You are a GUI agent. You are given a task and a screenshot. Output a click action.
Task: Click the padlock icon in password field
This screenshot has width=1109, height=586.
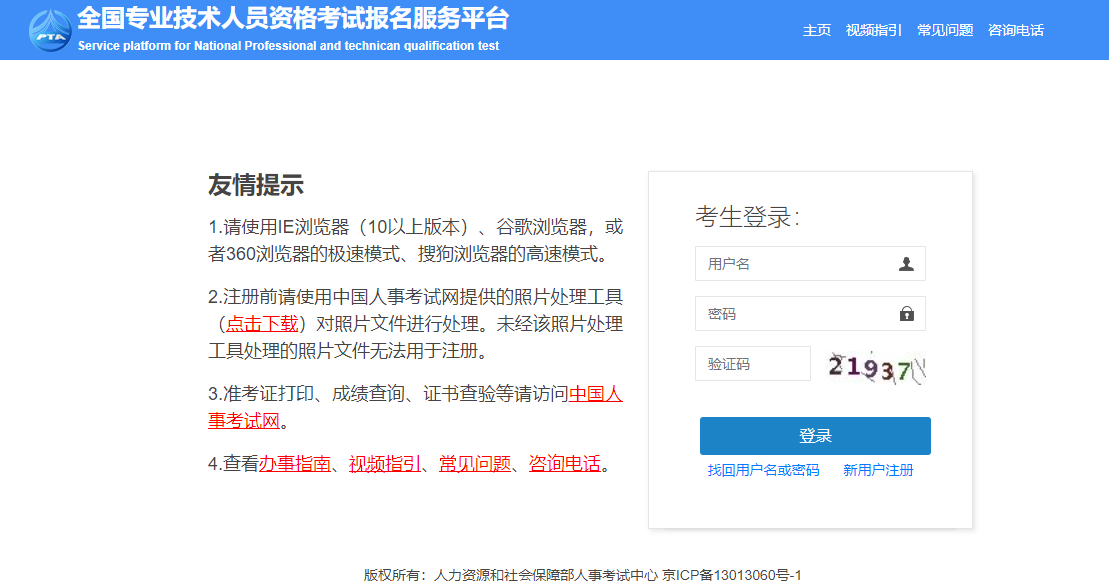(907, 314)
